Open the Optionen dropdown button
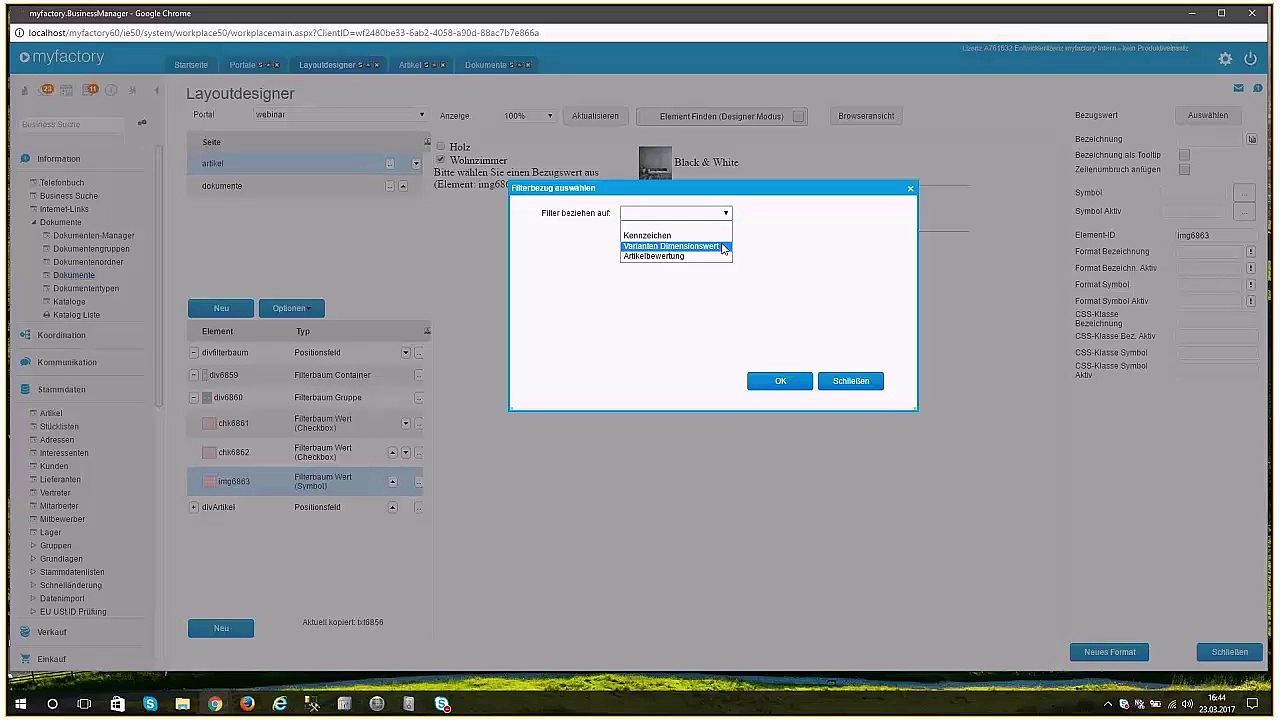The width and height of the screenshot is (1280, 720). point(291,308)
